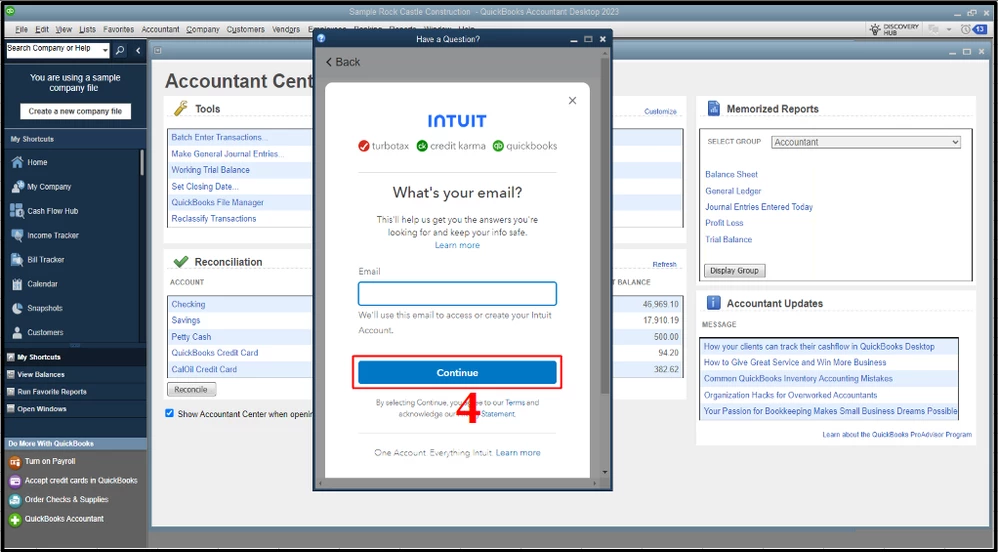Click the Have a Question dialog vertical scrollbar
Screen dimensions: 998x552
(604, 226)
